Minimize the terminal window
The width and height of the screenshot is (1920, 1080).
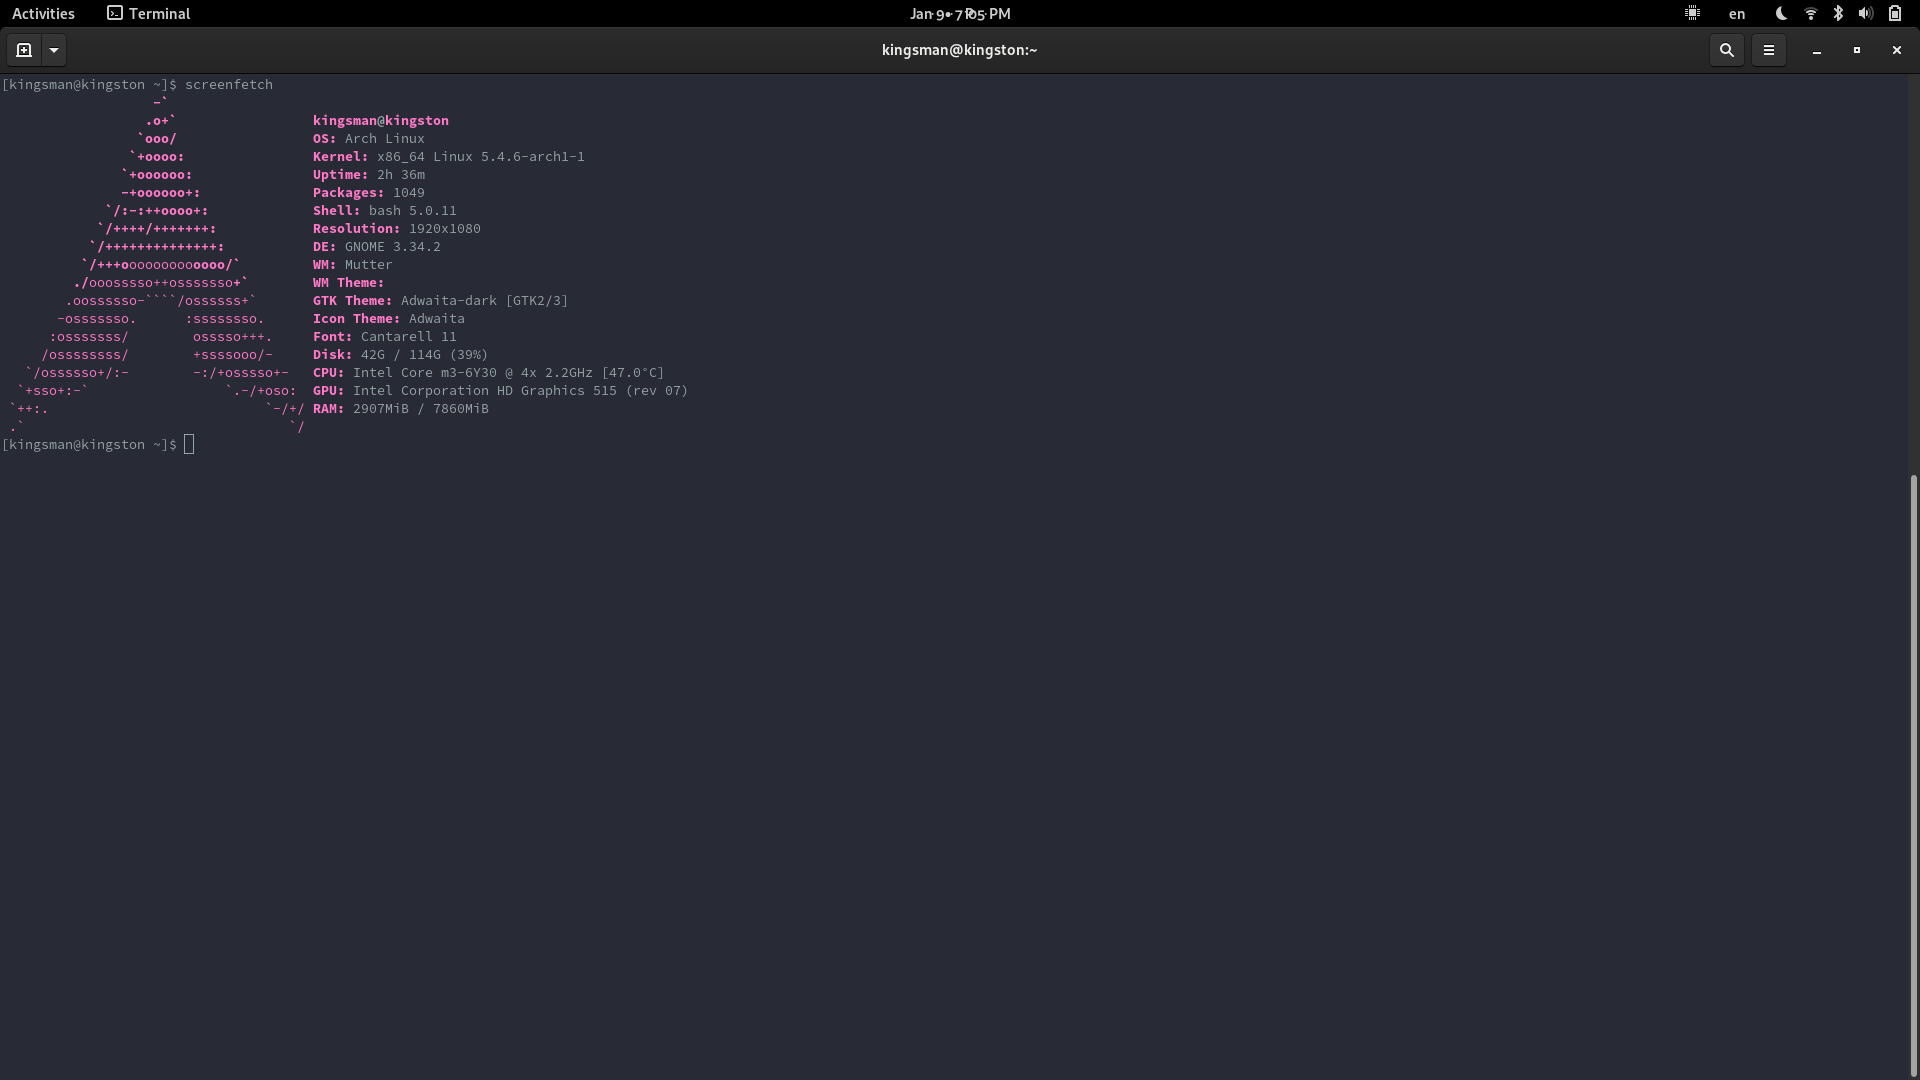coord(1816,50)
